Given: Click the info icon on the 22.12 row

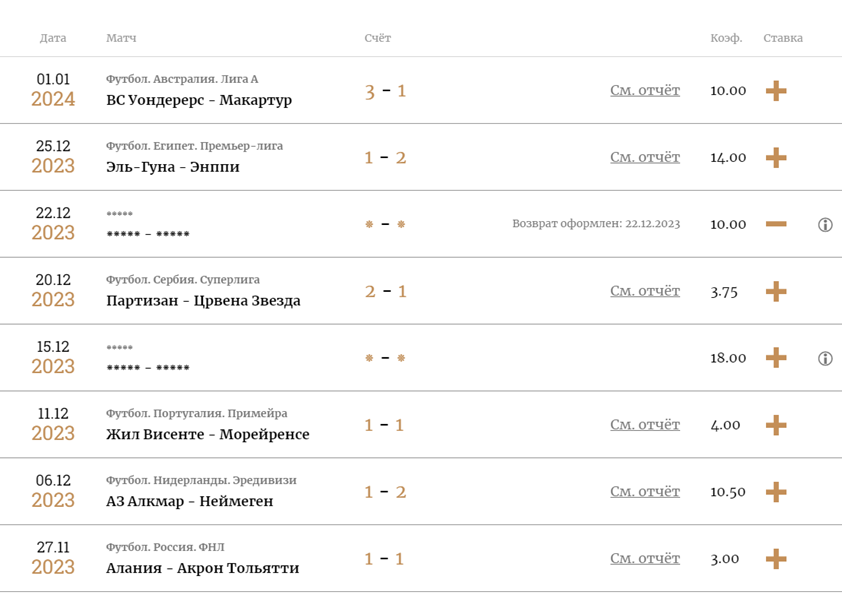Looking at the screenshot, I should [x=825, y=225].
